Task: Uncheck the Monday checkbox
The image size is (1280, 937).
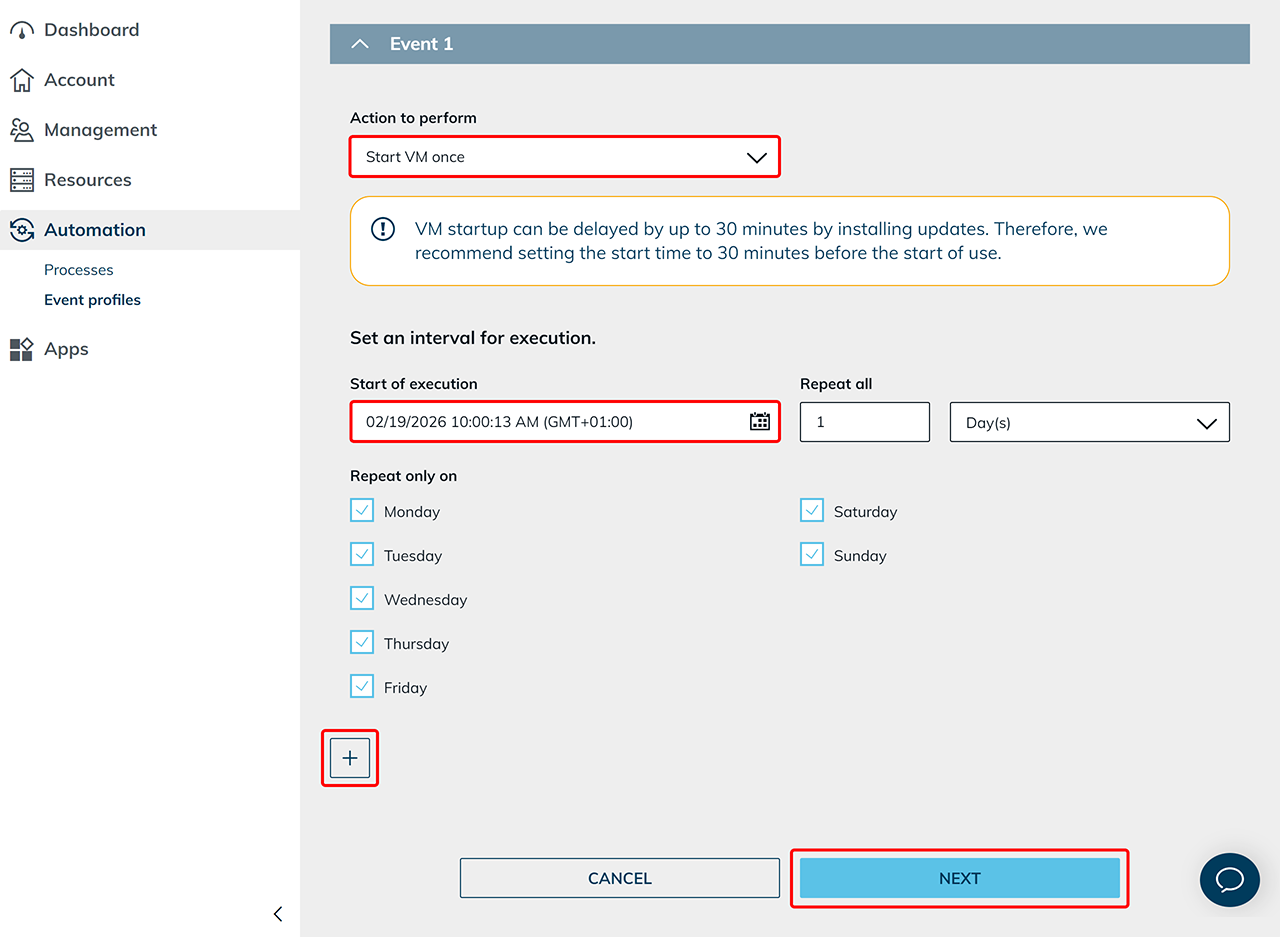Action: (362, 511)
